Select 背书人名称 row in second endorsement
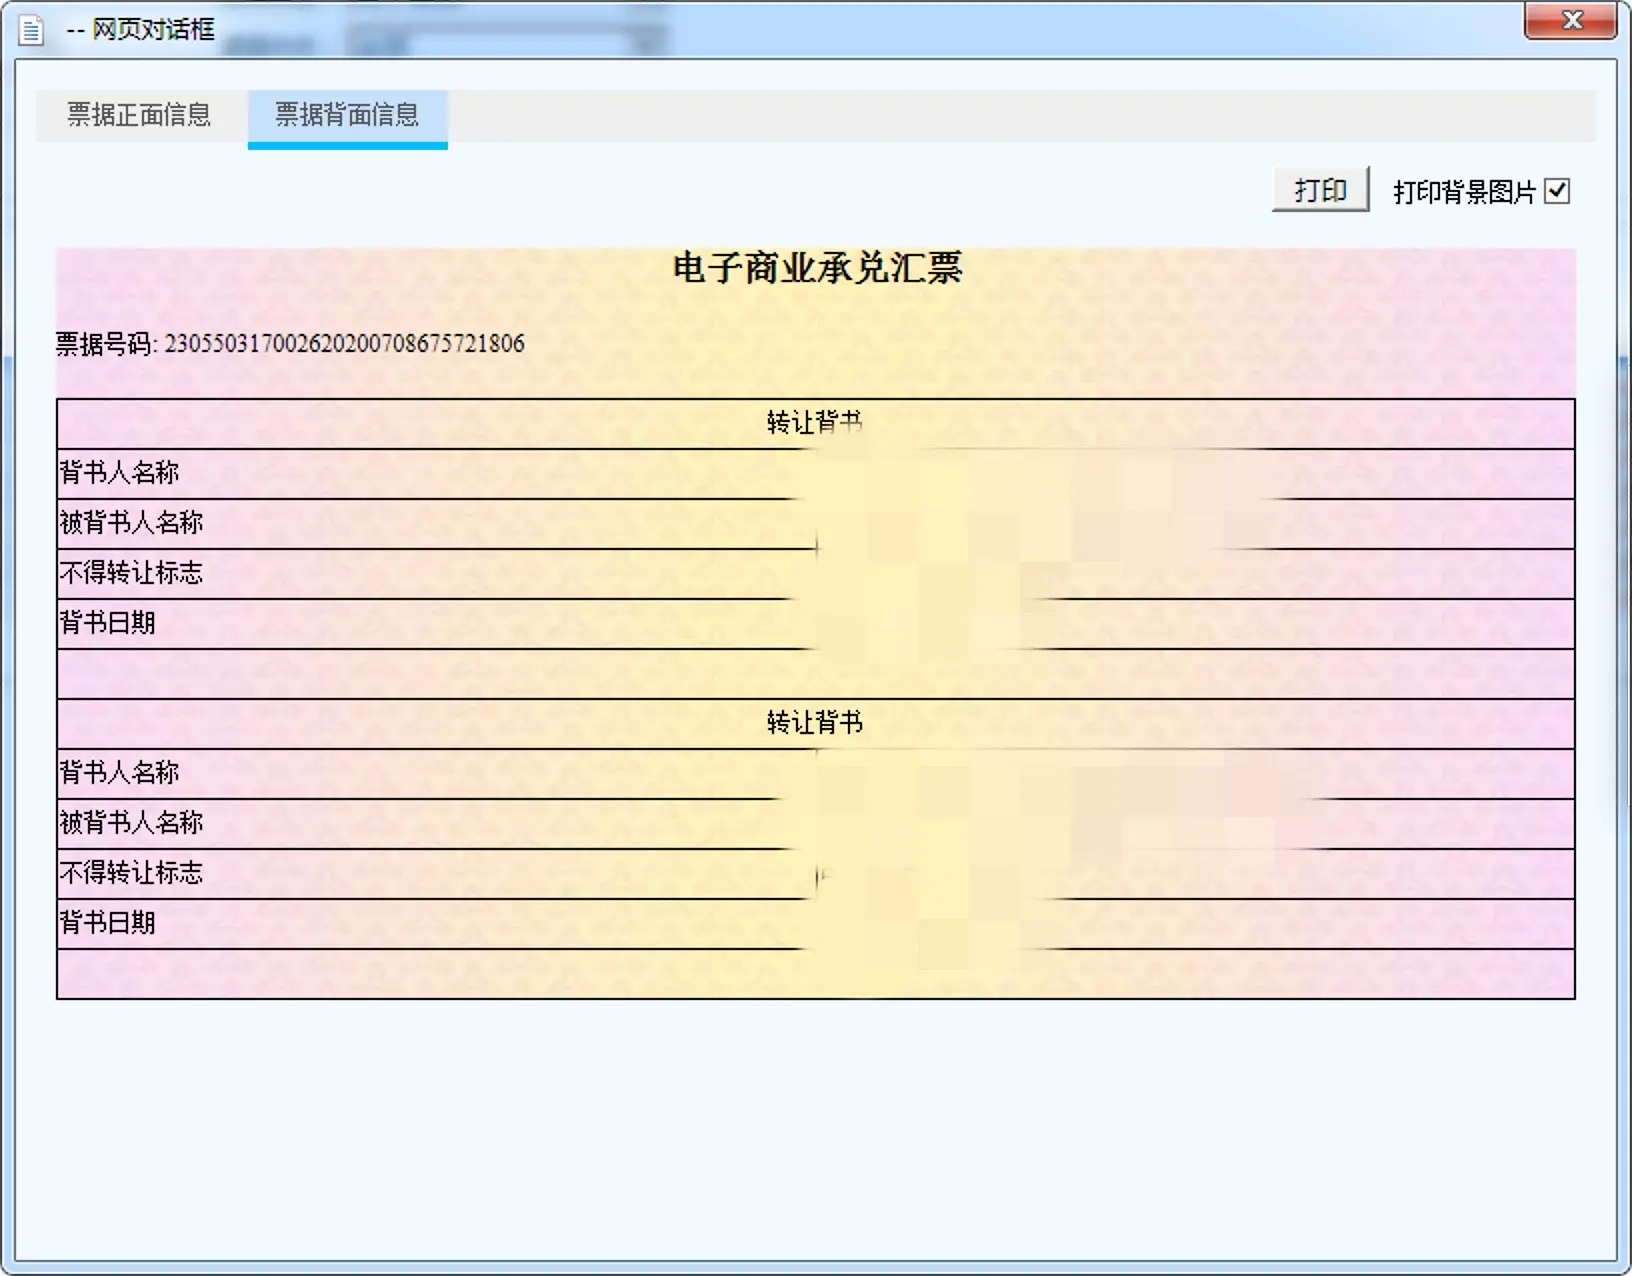This screenshot has height=1276, width=1632. [120, 773]
